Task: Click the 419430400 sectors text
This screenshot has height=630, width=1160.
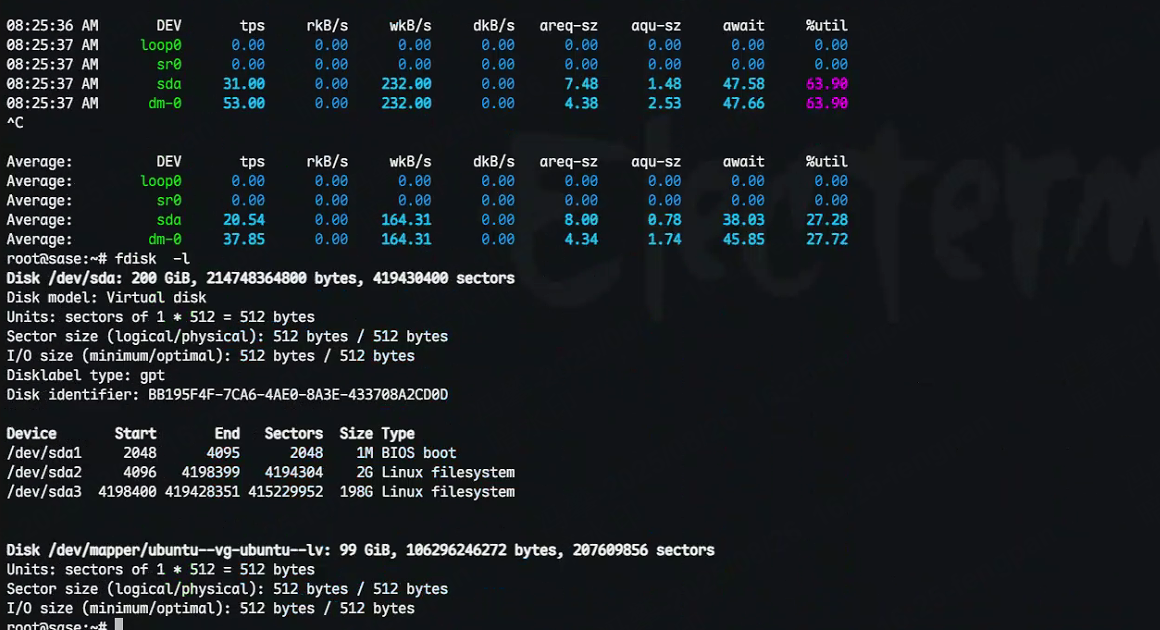Action: (444, 278)
